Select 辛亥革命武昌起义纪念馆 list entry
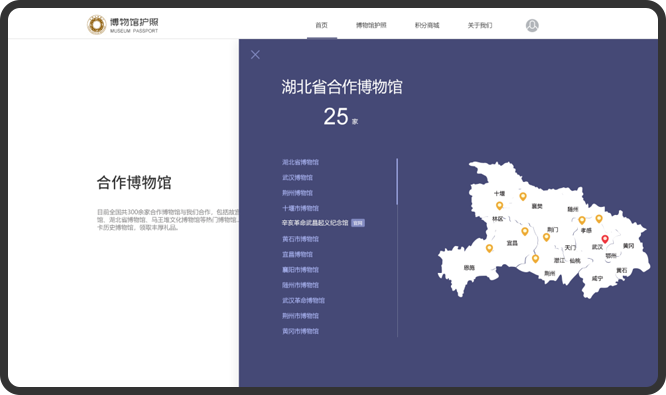This screenshot has width=666, height=395. point(315,223)
